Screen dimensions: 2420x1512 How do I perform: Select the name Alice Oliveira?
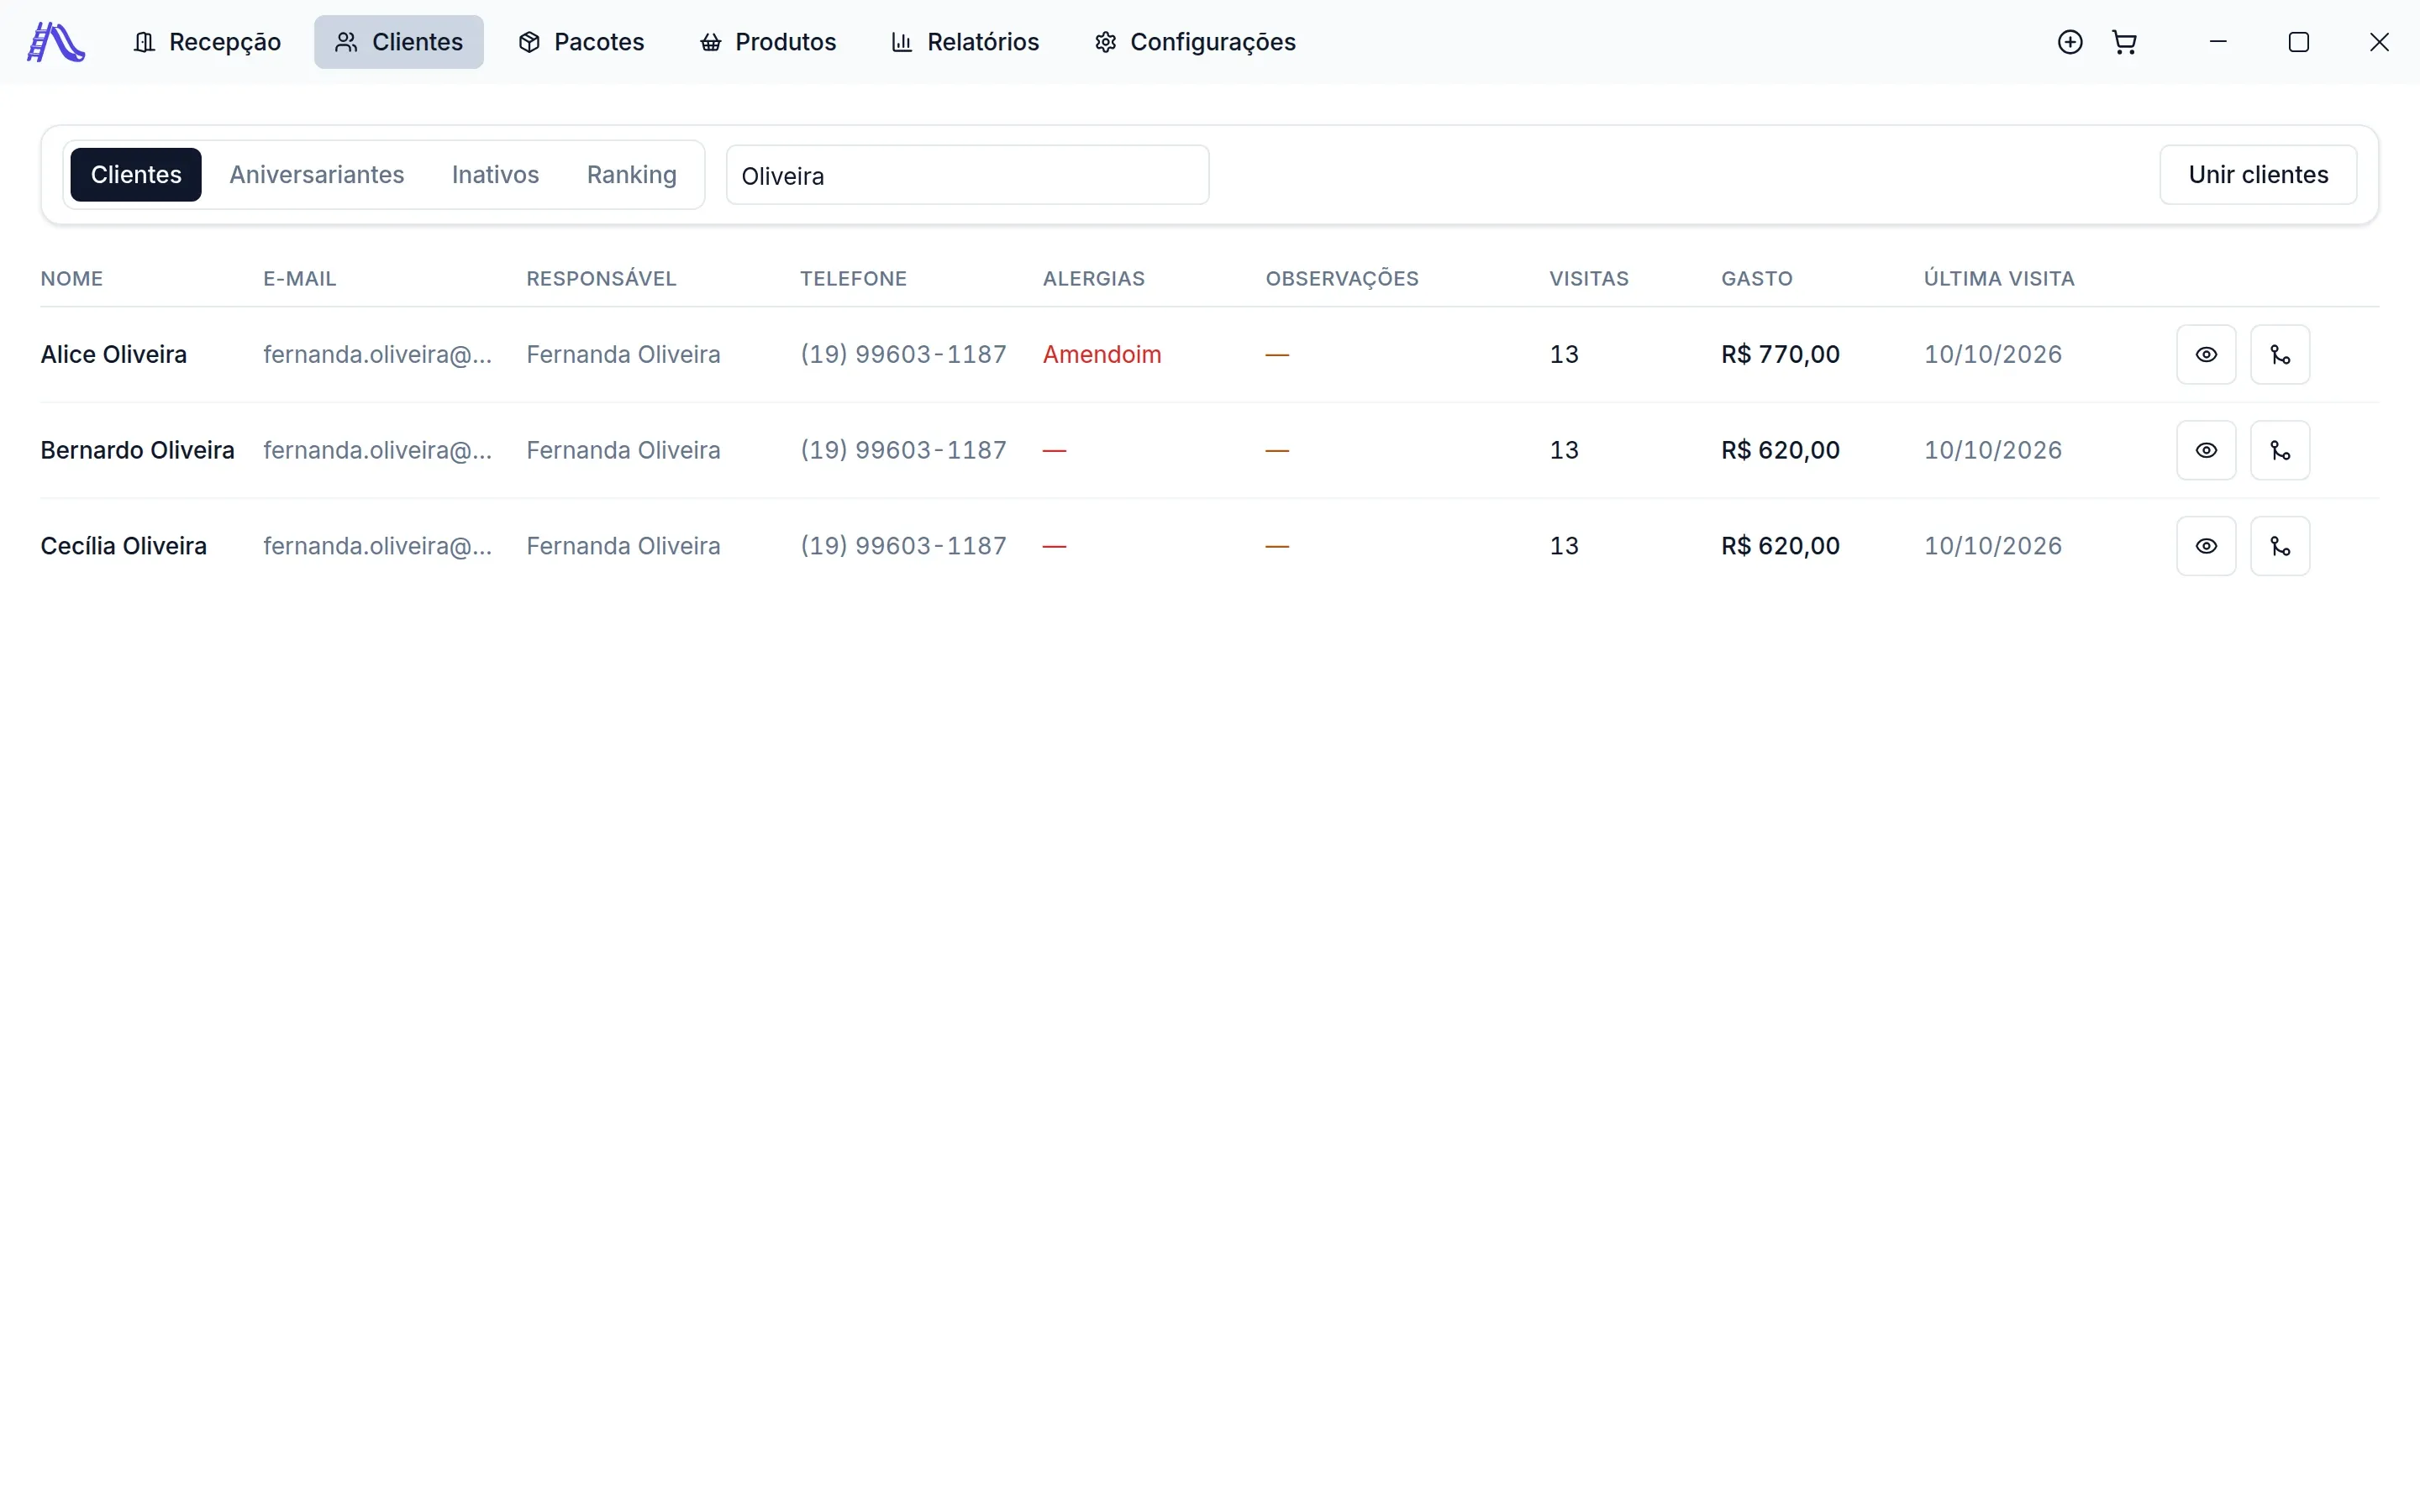tap(114, 354)
